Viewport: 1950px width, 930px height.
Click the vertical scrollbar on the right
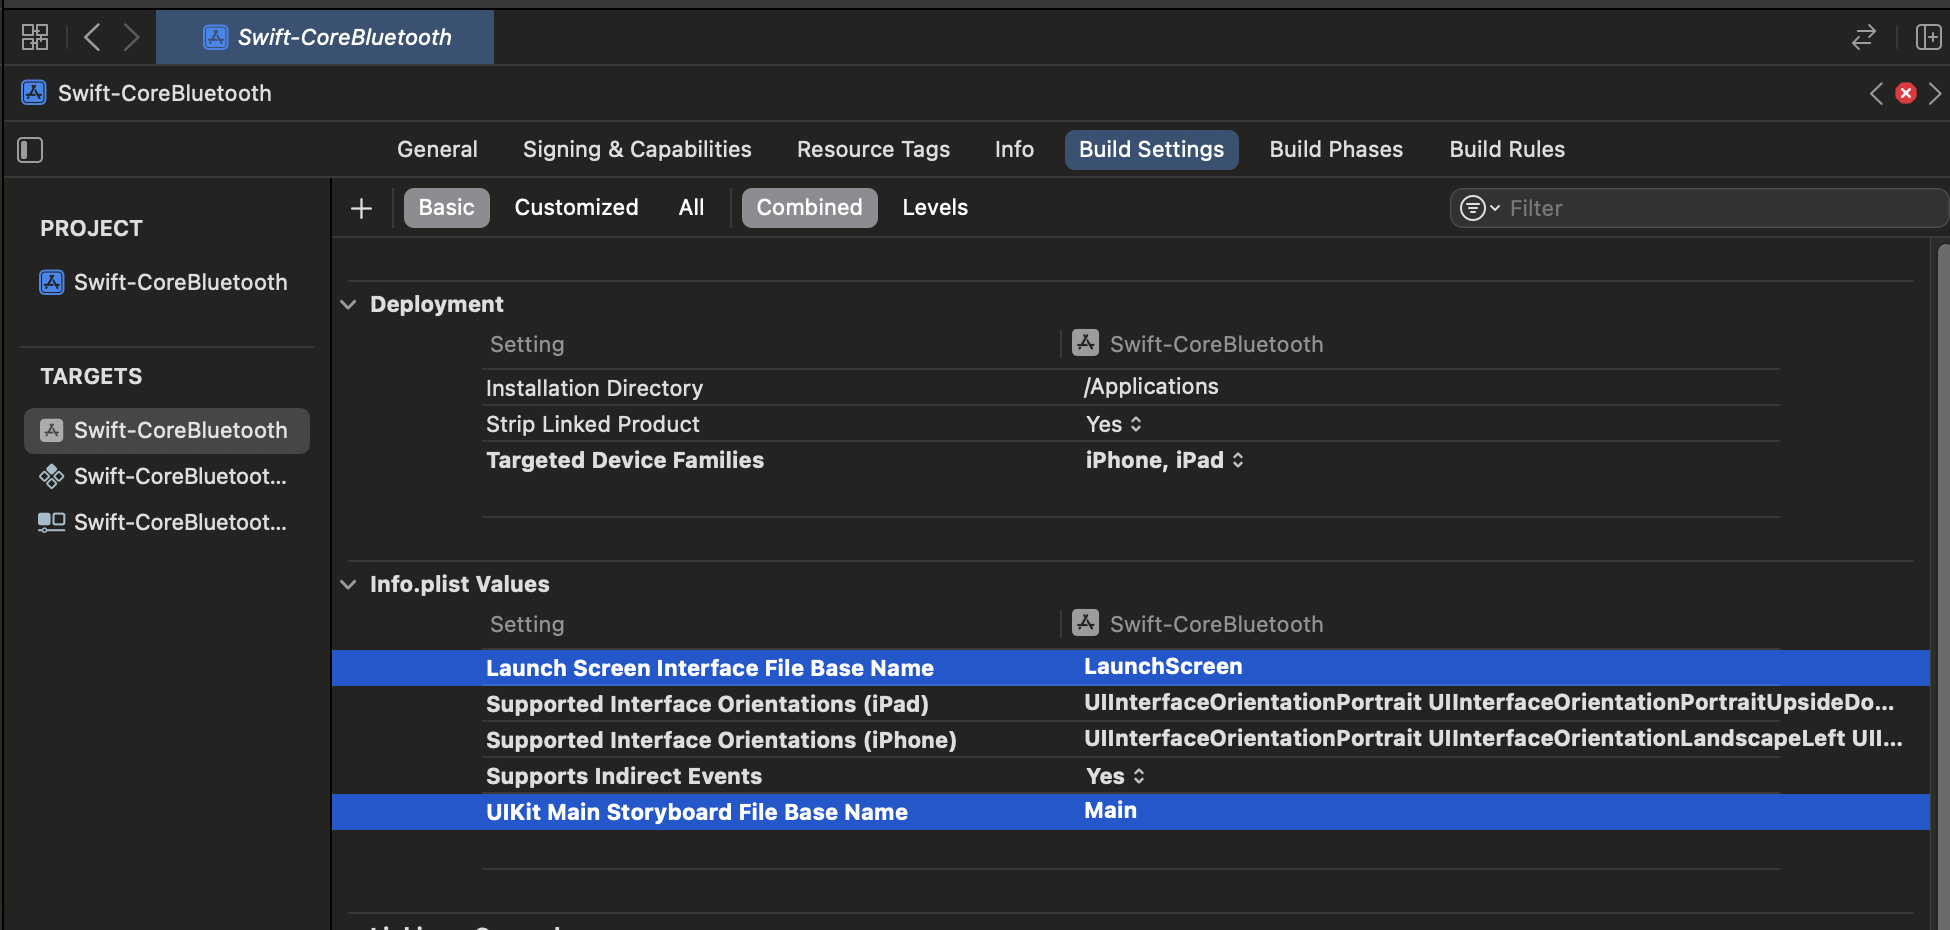tap(1942, 585)
